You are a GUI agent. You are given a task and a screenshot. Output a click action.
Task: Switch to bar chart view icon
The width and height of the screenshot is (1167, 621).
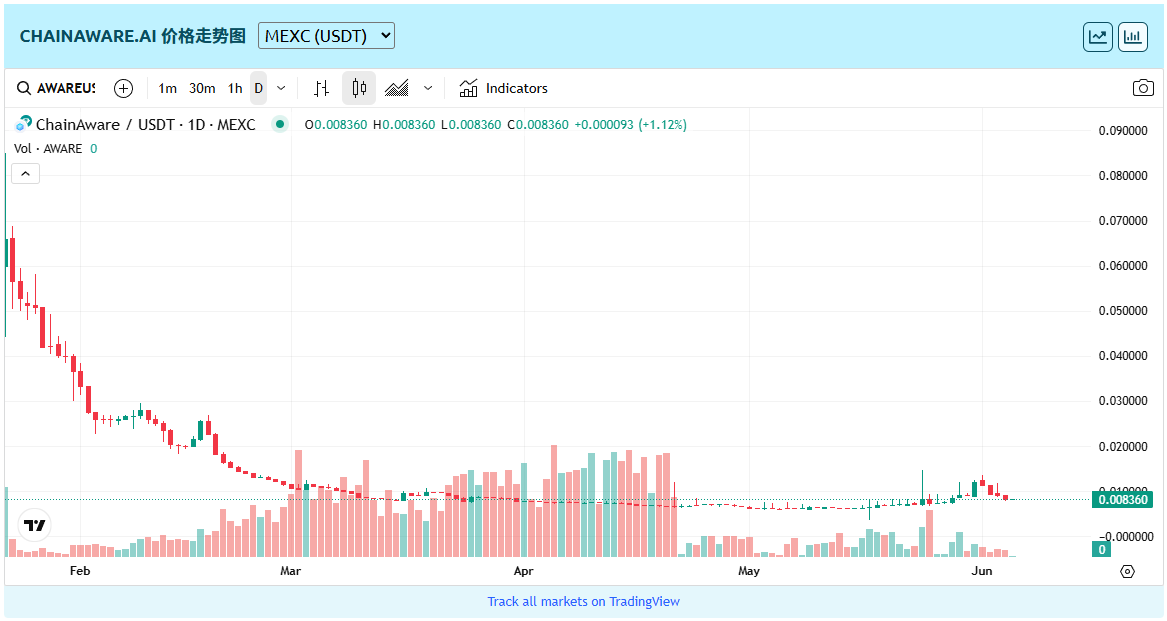1133,36
